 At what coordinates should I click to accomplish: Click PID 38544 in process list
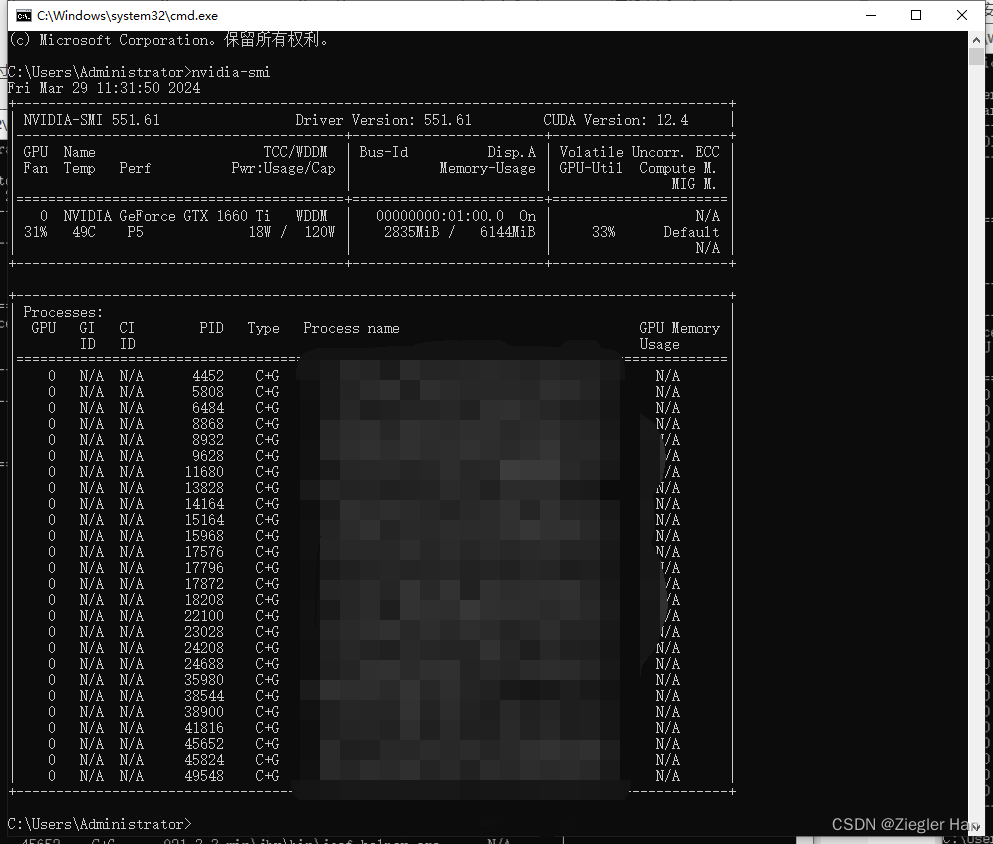coord(204,696)
